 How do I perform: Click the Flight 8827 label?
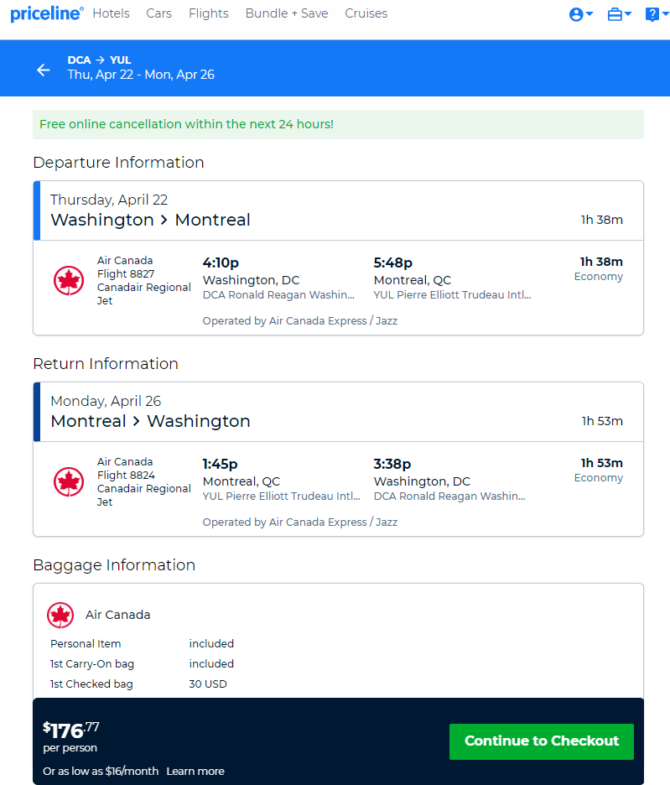126,274
